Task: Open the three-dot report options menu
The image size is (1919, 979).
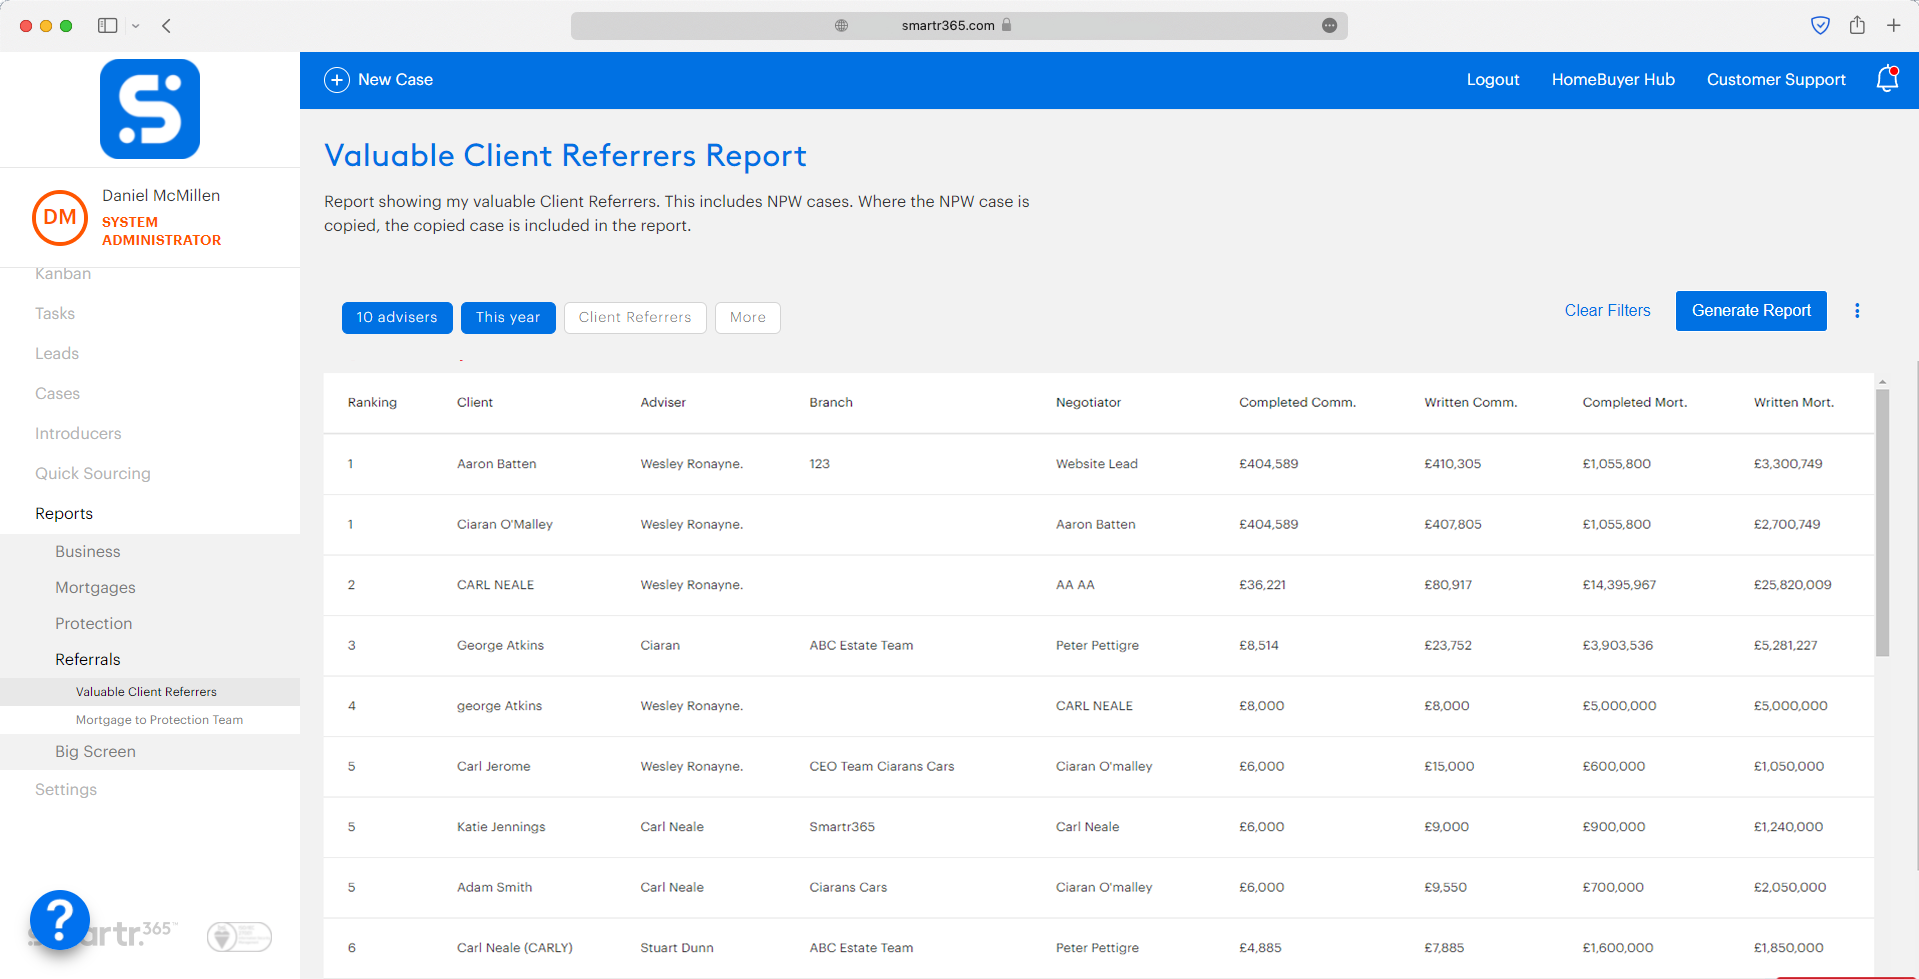Action: point(1857,311)
